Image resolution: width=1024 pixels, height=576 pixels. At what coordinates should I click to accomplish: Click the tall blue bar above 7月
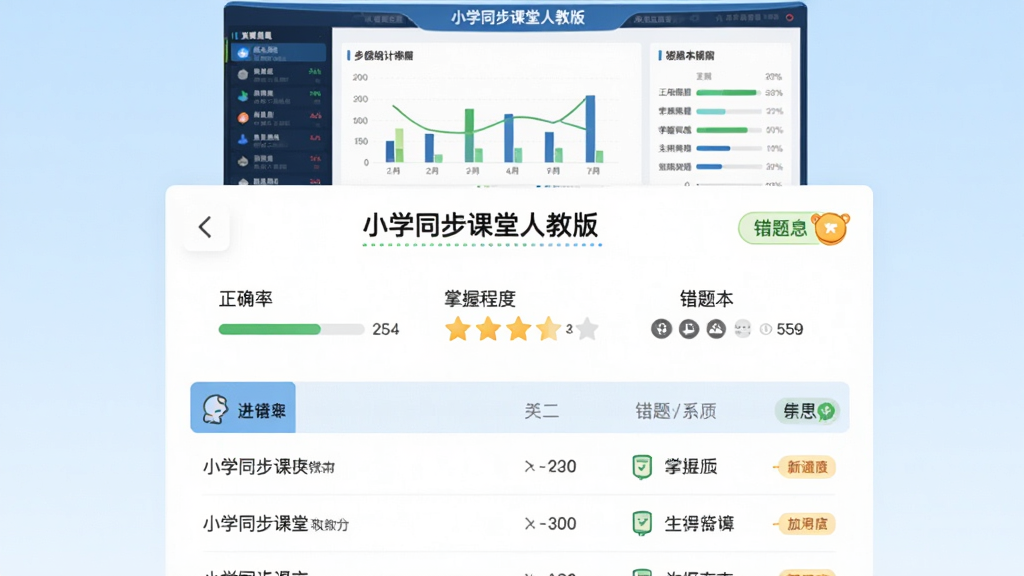tap(590, 129)
